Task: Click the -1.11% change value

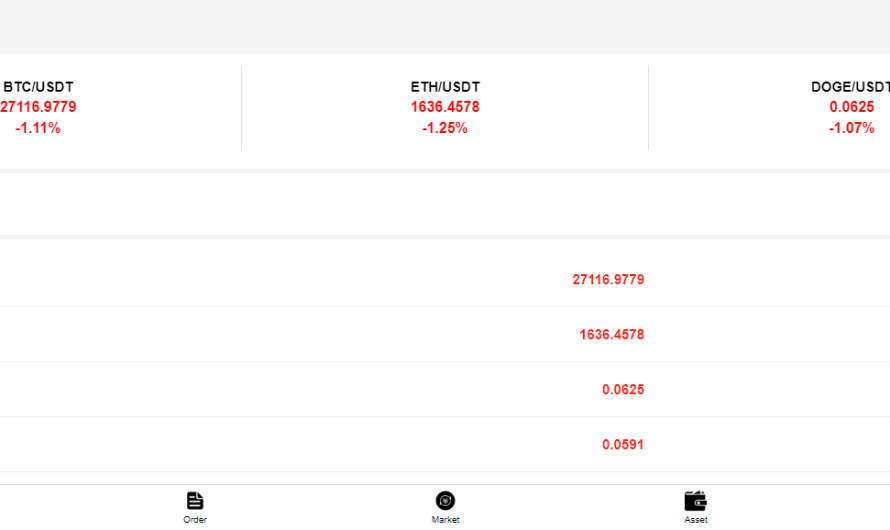Action: coord(38,128)
